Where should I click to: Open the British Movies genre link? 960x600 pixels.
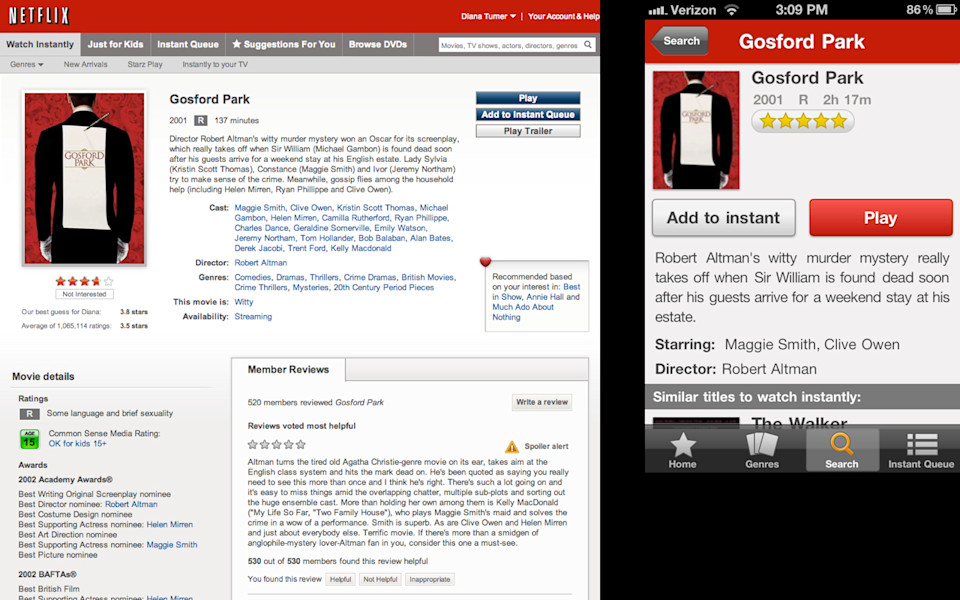[427, 277]
